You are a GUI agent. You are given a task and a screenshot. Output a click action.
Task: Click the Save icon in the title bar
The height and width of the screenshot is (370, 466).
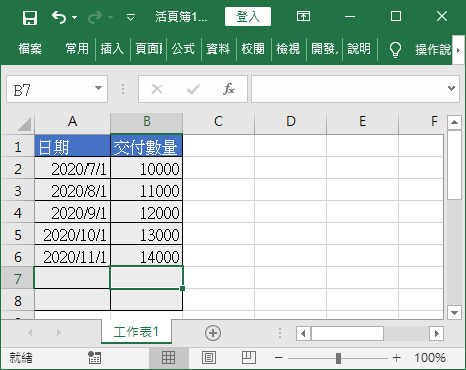30,17
